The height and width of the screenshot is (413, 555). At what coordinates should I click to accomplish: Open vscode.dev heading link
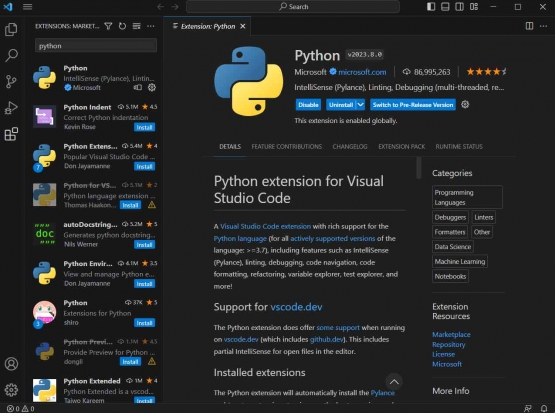coord(296,307)
